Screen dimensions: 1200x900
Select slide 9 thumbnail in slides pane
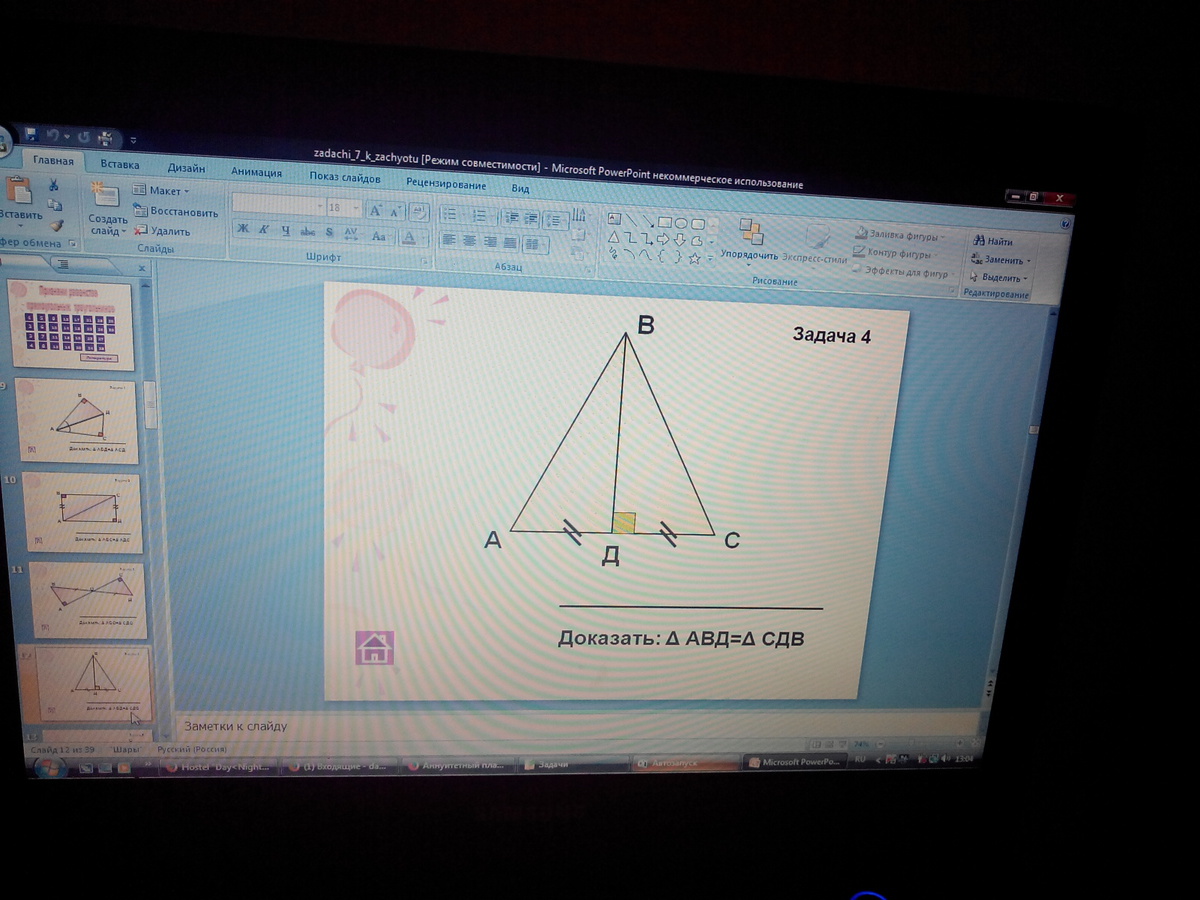click(78, 421)
